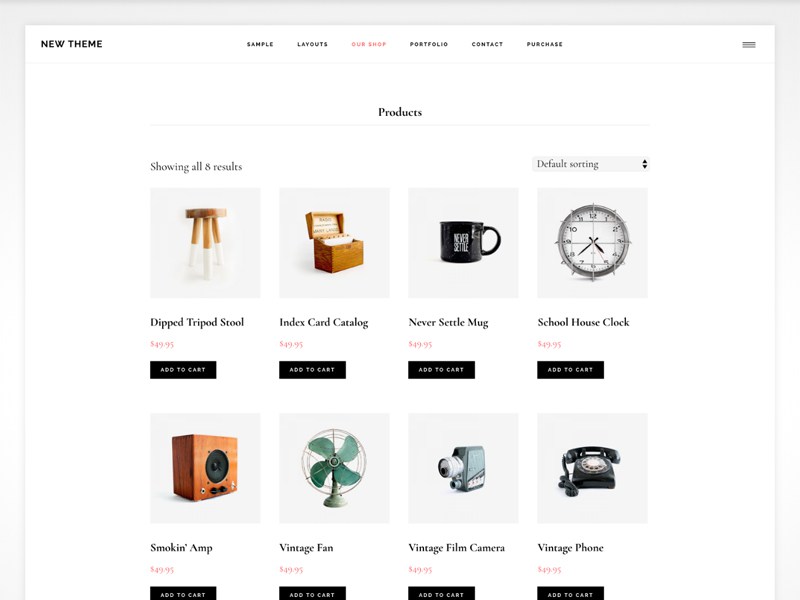Click the NEW THEME site logo
The height and width of the screenshot is (600, 800).
pos(71,44)
